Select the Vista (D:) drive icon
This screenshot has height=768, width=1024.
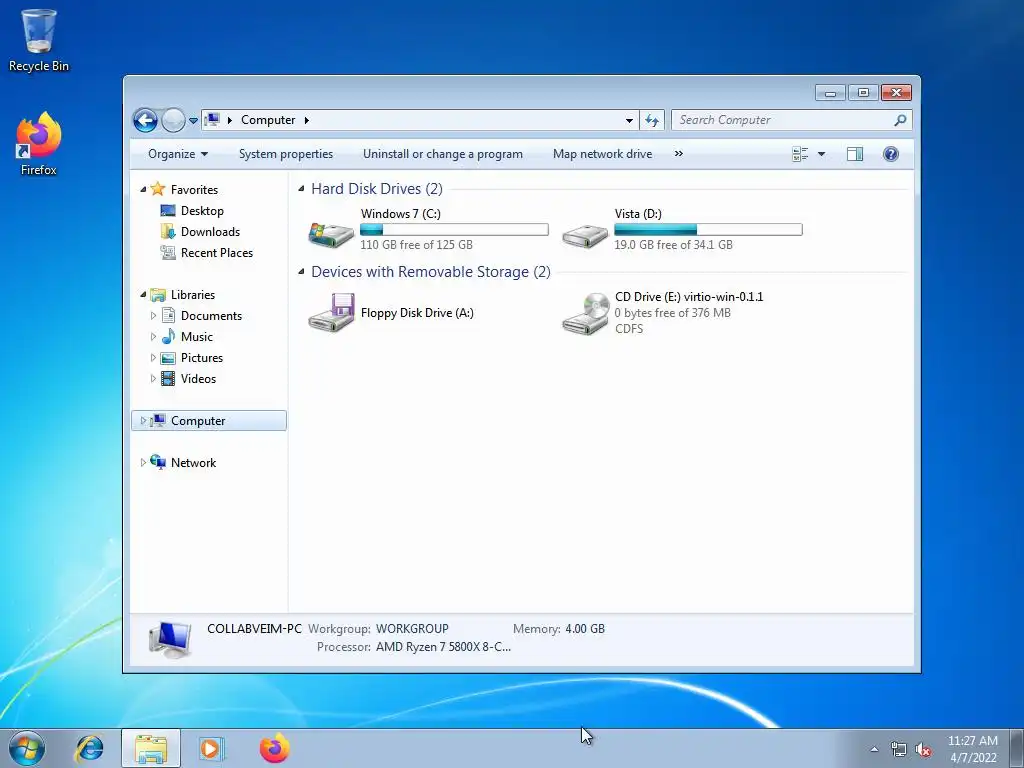pyautogui.click(x=585, y=235)
